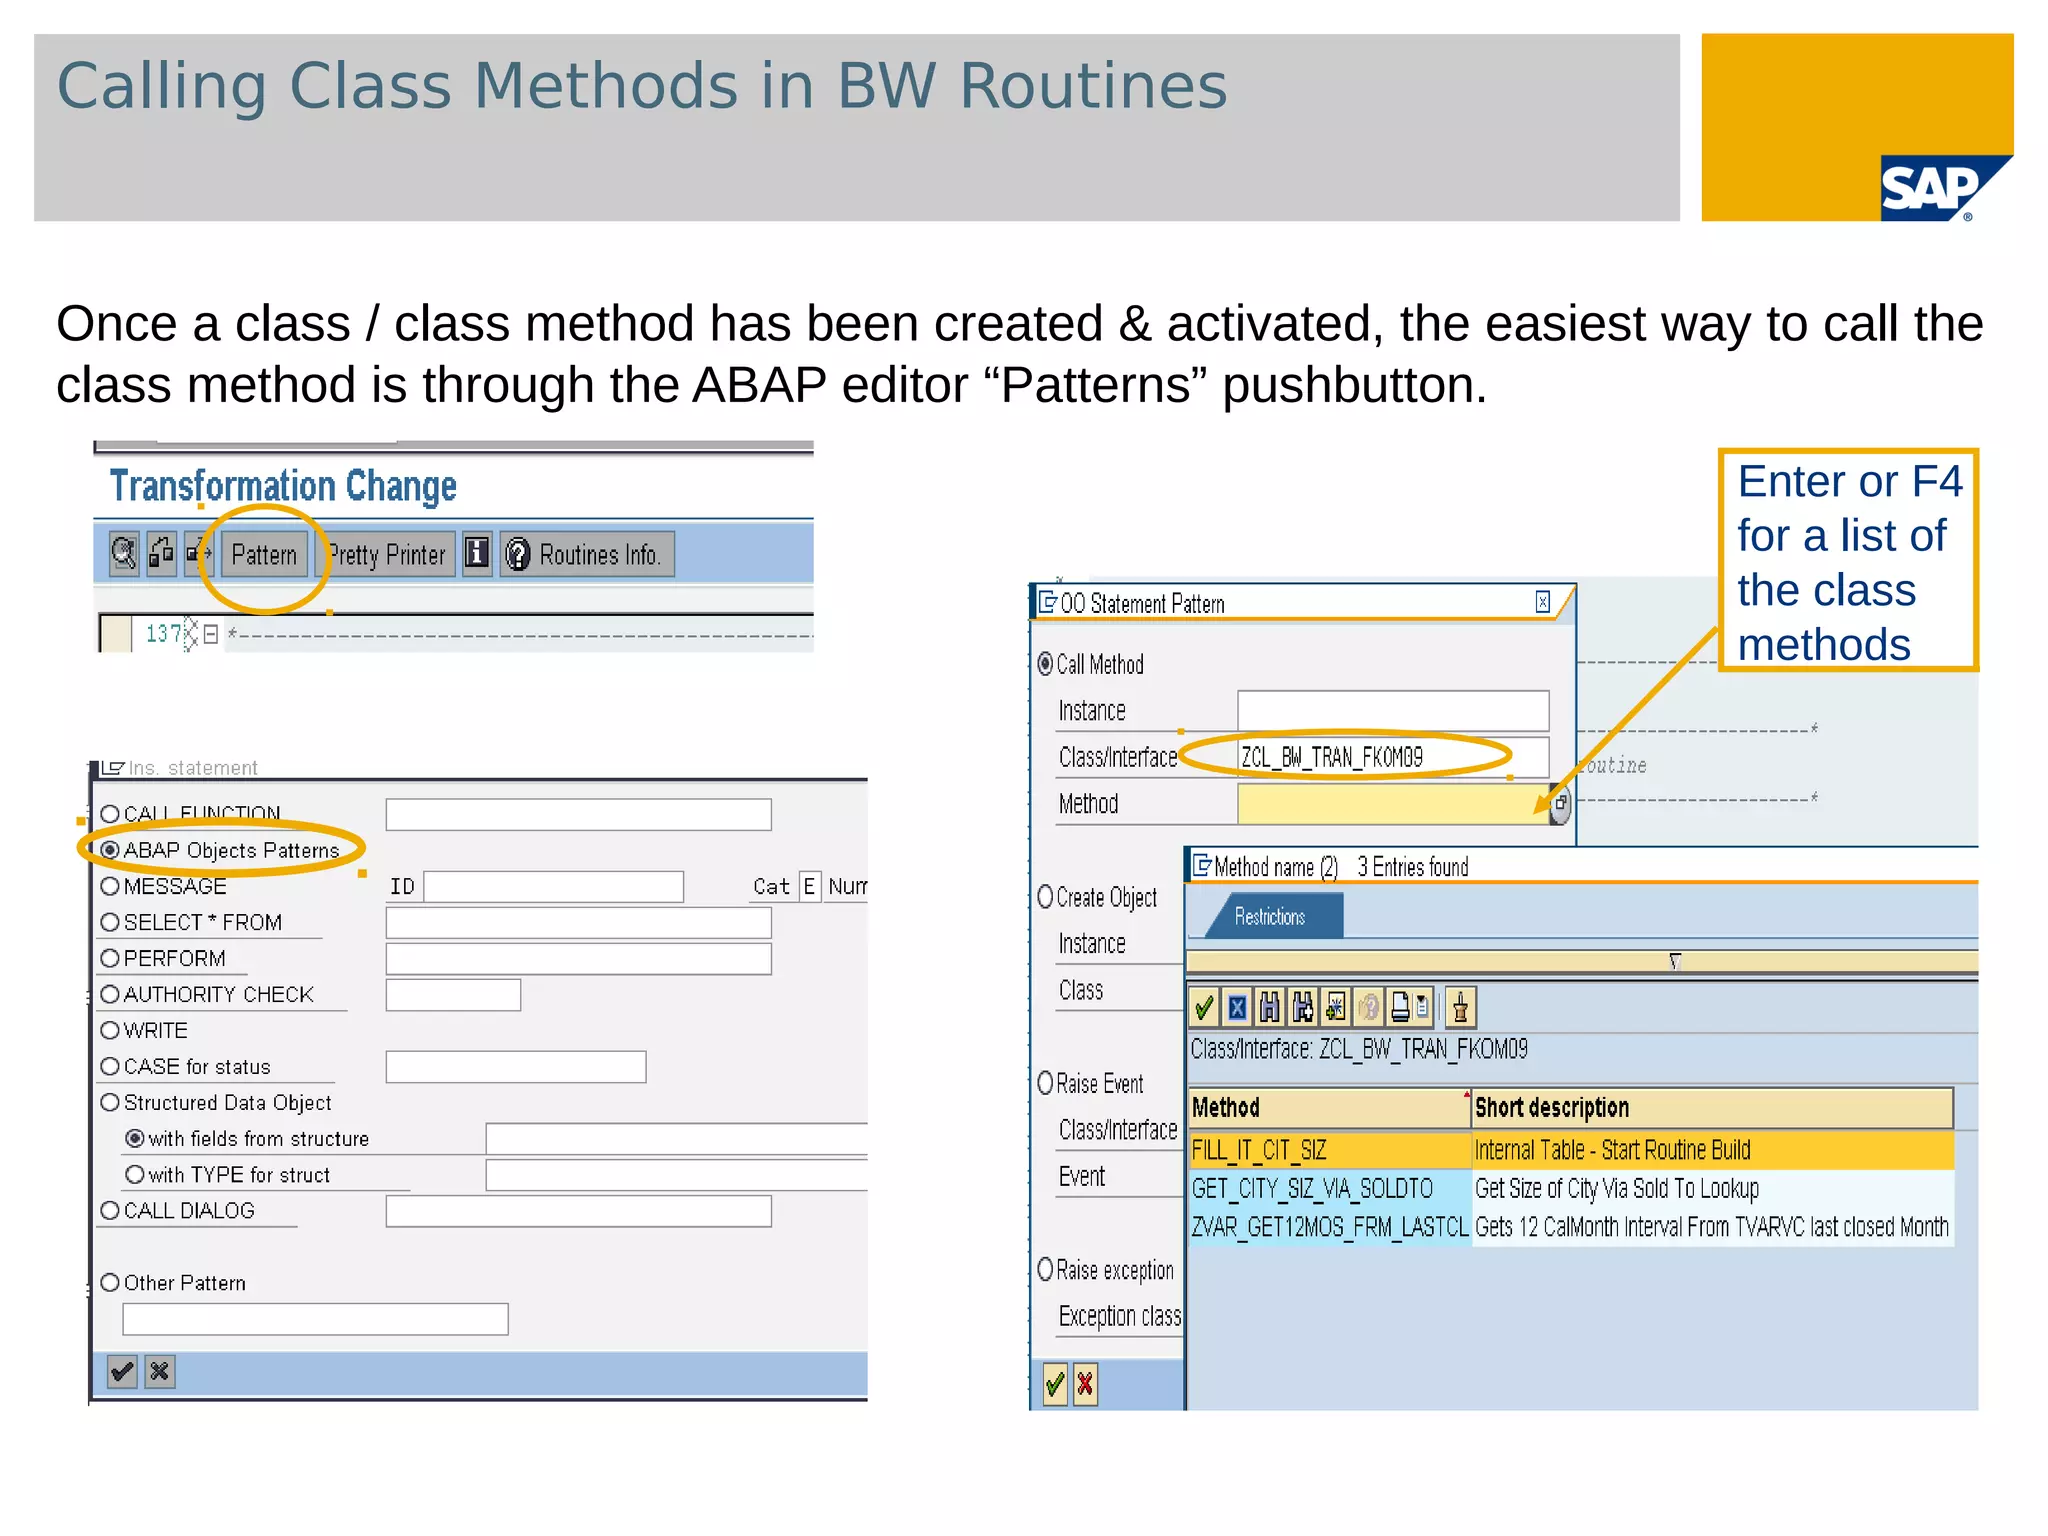2048x1536 pixels.
Task: Click the blue X cancel icon in hit list
Action: 1237,1007
